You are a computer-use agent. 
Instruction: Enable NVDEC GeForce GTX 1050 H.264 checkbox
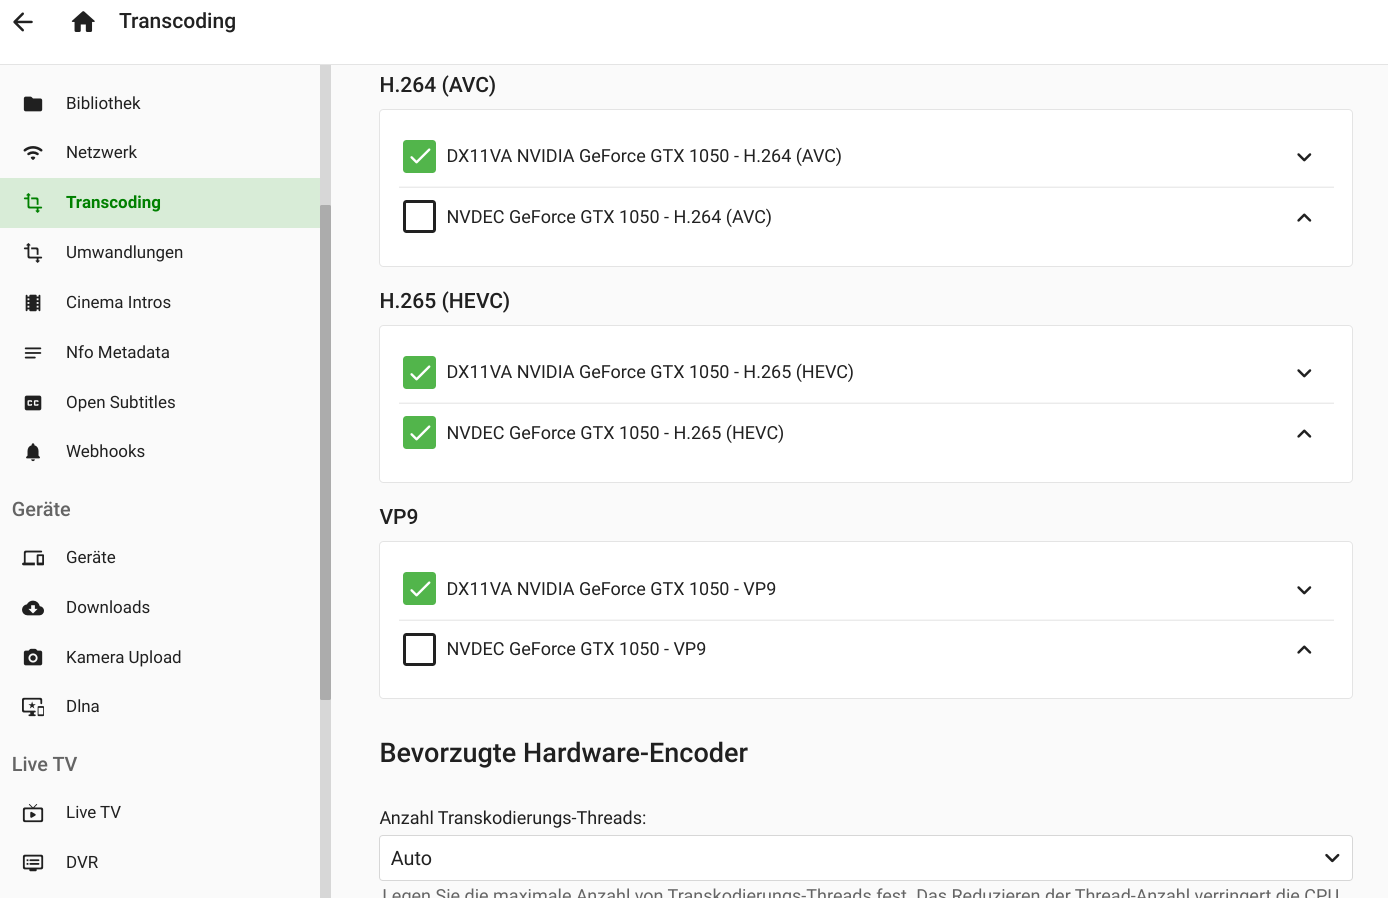click(x=419, y=217)
